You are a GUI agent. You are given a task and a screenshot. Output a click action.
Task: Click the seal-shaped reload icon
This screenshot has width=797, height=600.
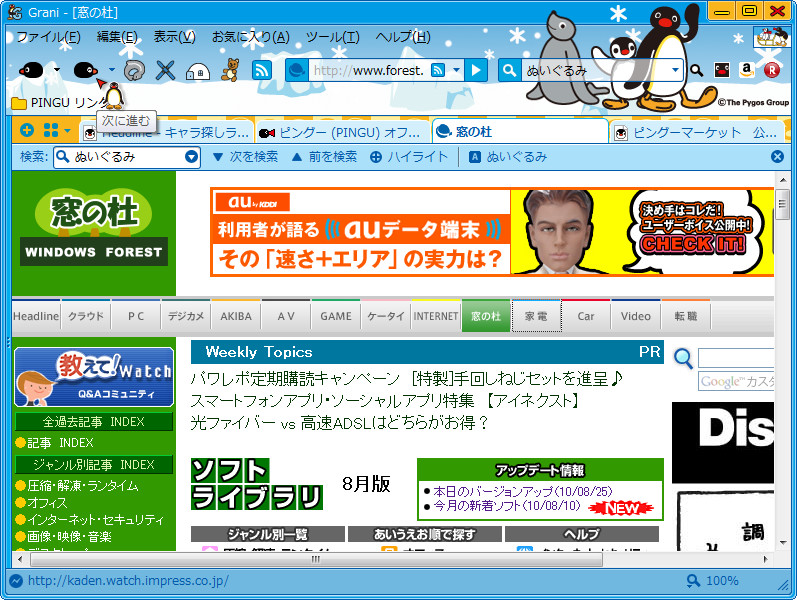tap(134, 70)
